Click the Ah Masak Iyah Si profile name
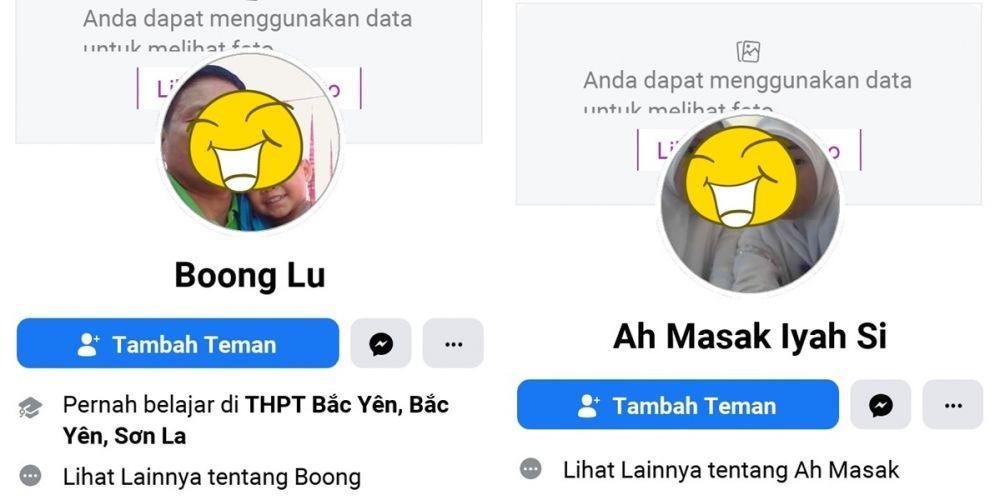 point(750,336)
